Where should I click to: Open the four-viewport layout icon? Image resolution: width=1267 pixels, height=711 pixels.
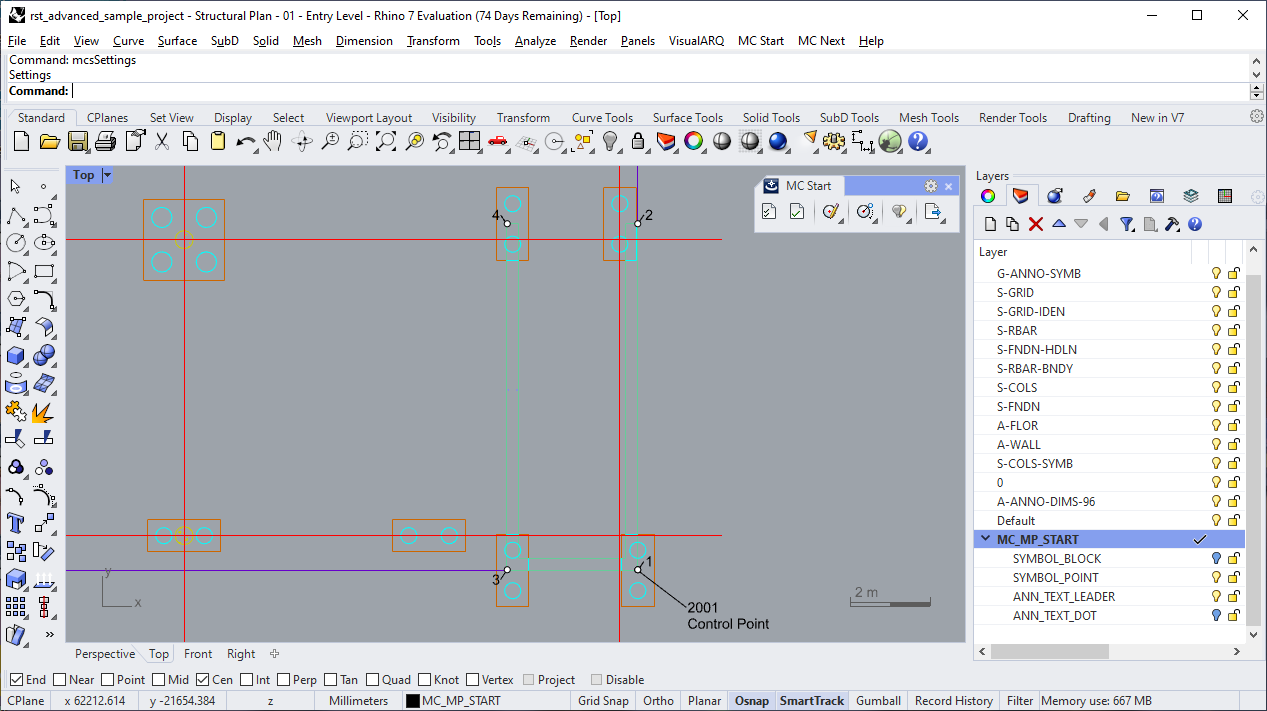tap(470, 142)
